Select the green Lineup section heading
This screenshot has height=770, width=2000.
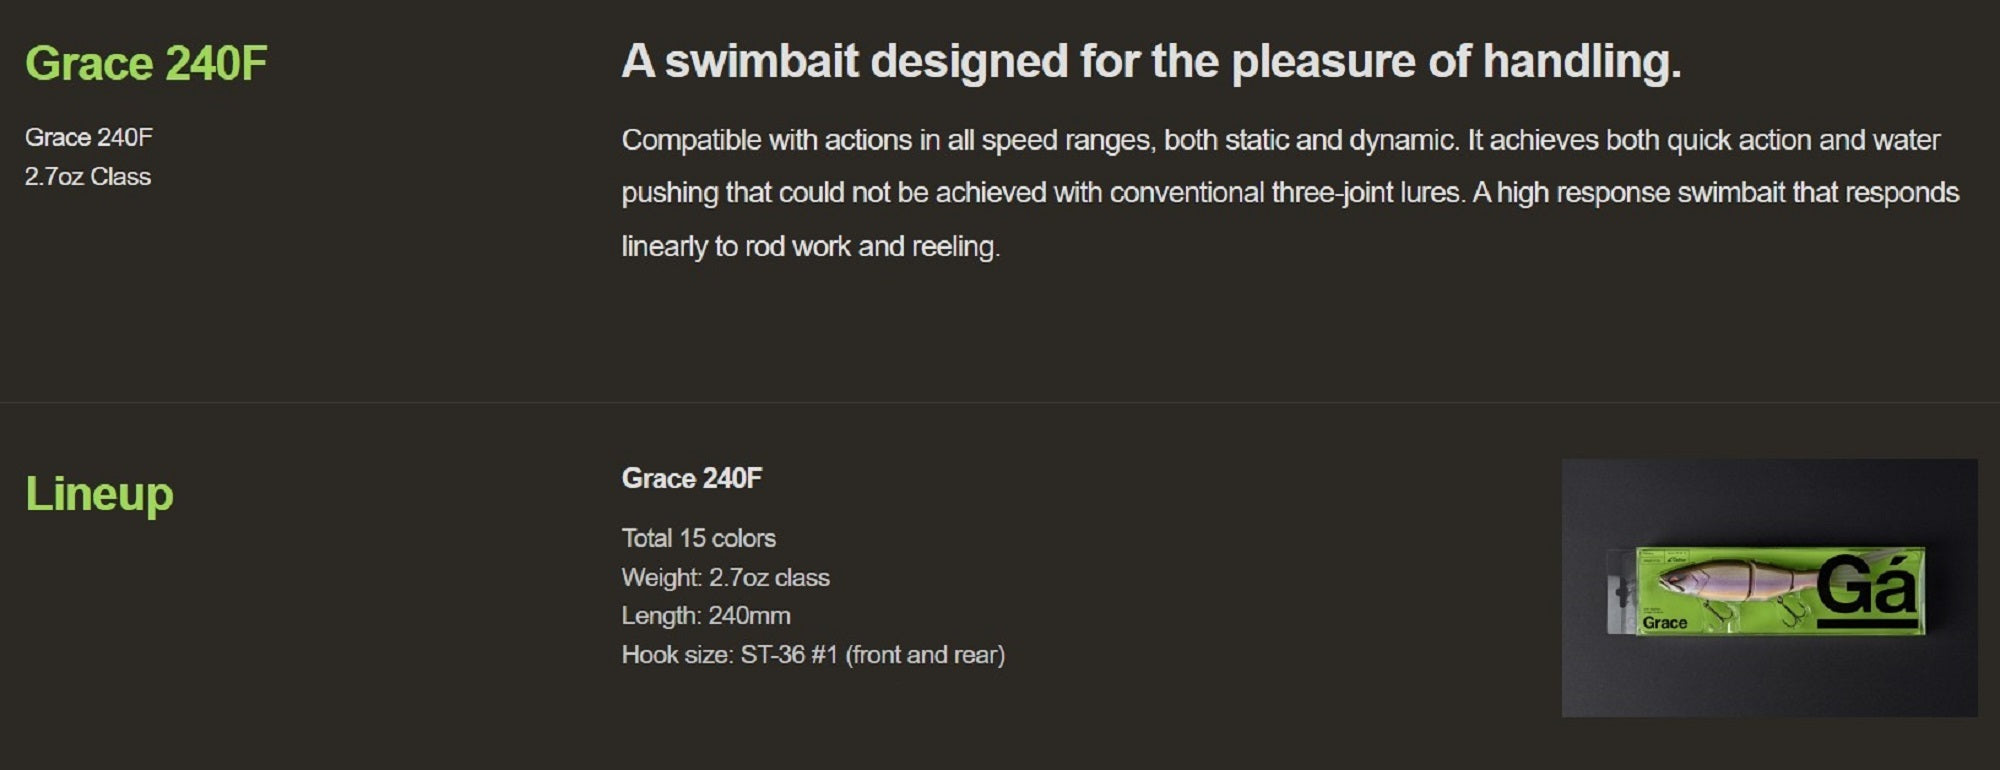(99, 494)
